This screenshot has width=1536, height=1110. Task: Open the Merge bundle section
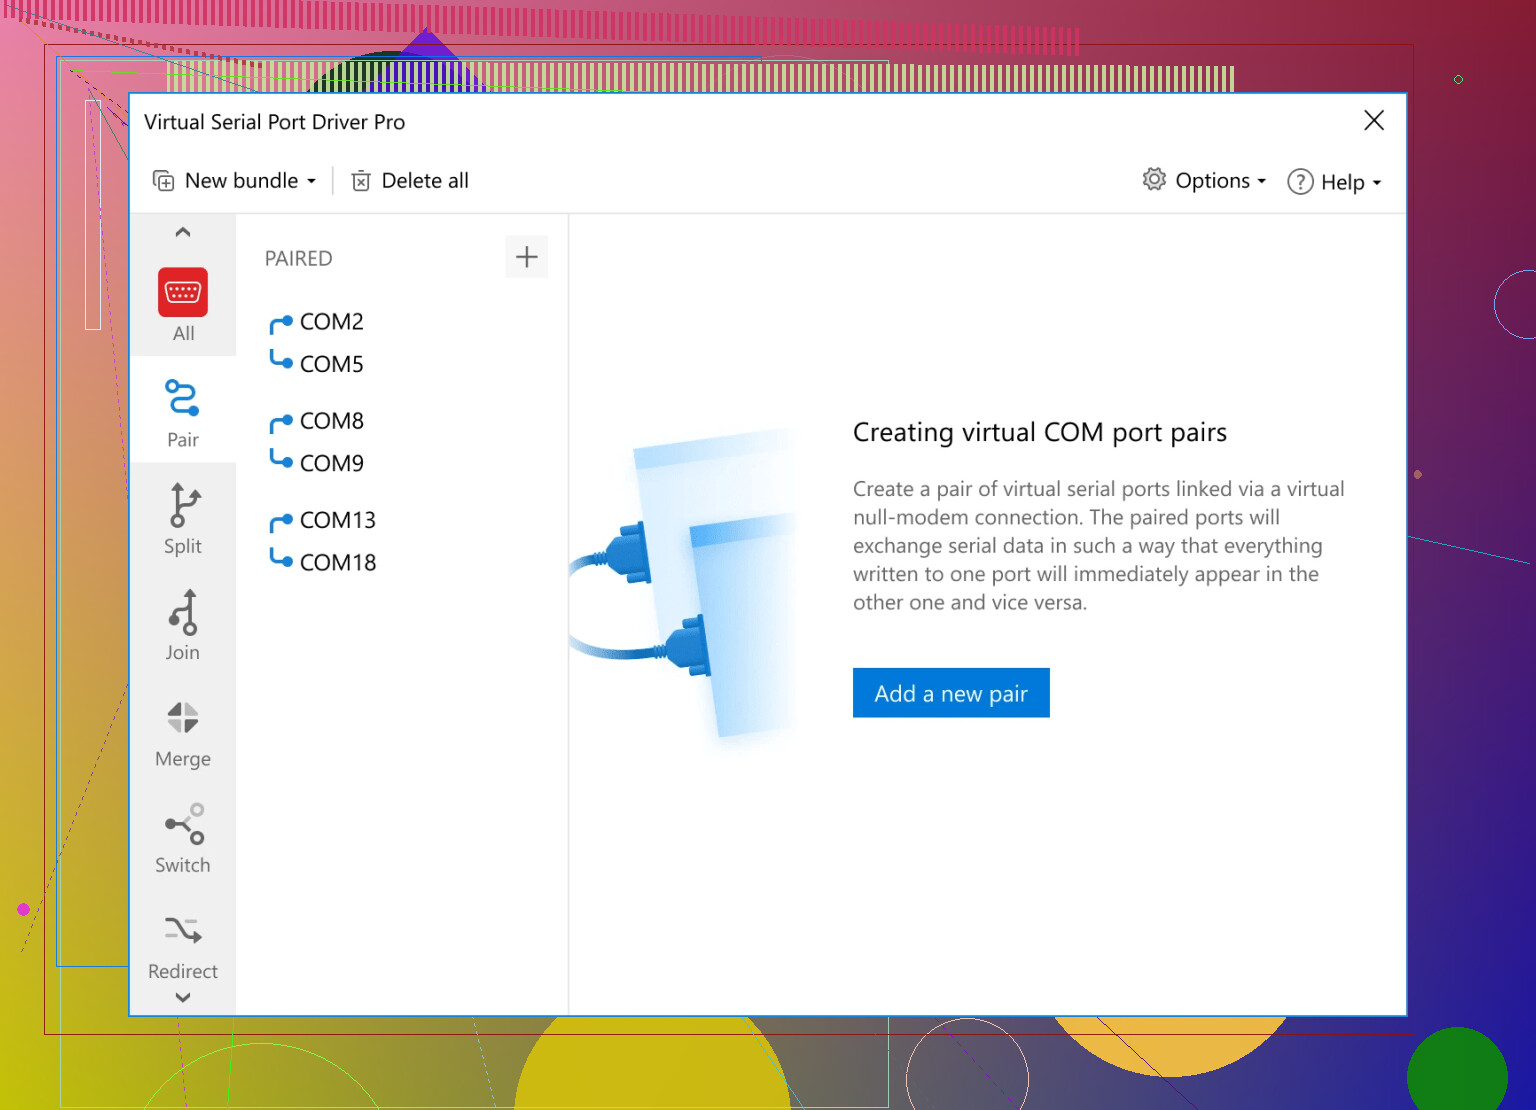(x=183, y=719)
